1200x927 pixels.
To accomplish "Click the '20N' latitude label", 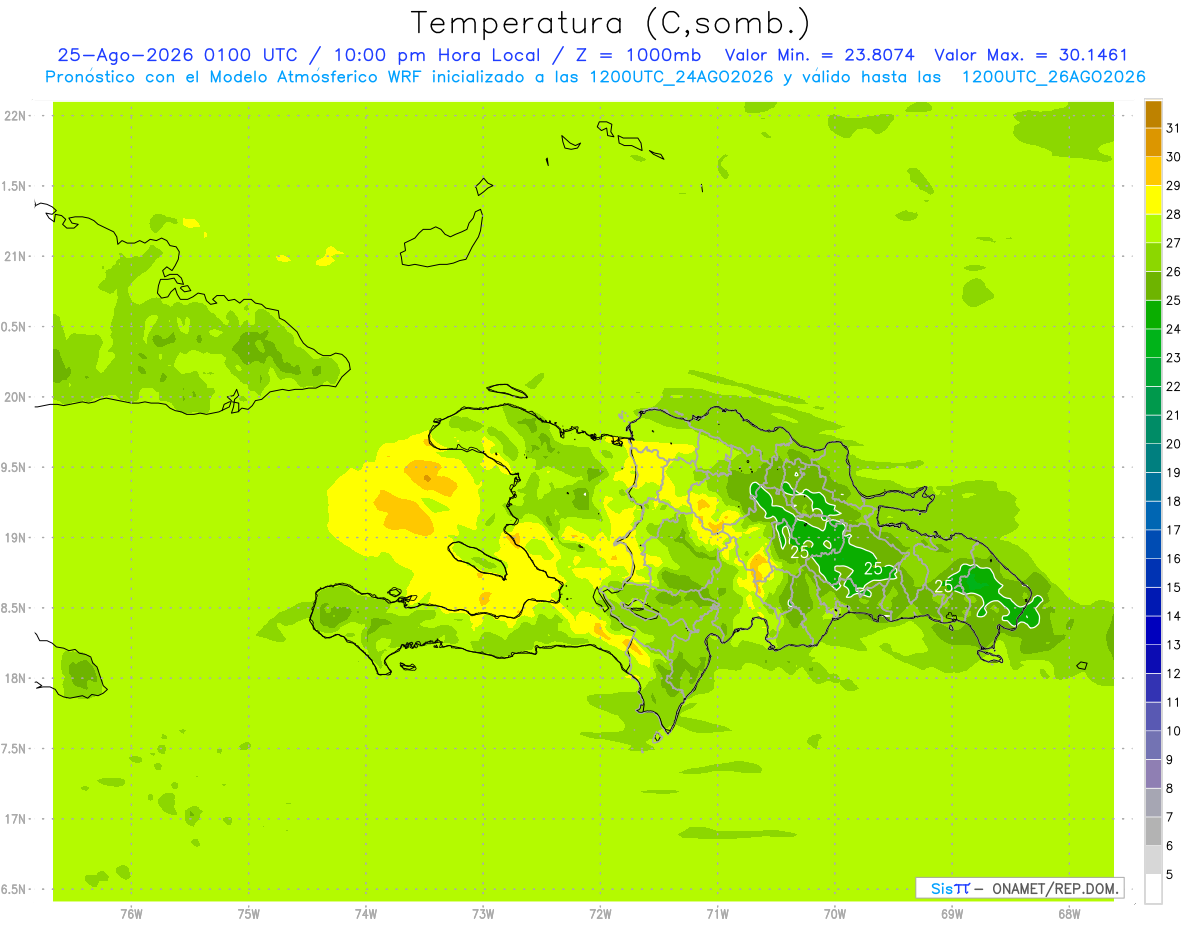I will click(17, 397).
